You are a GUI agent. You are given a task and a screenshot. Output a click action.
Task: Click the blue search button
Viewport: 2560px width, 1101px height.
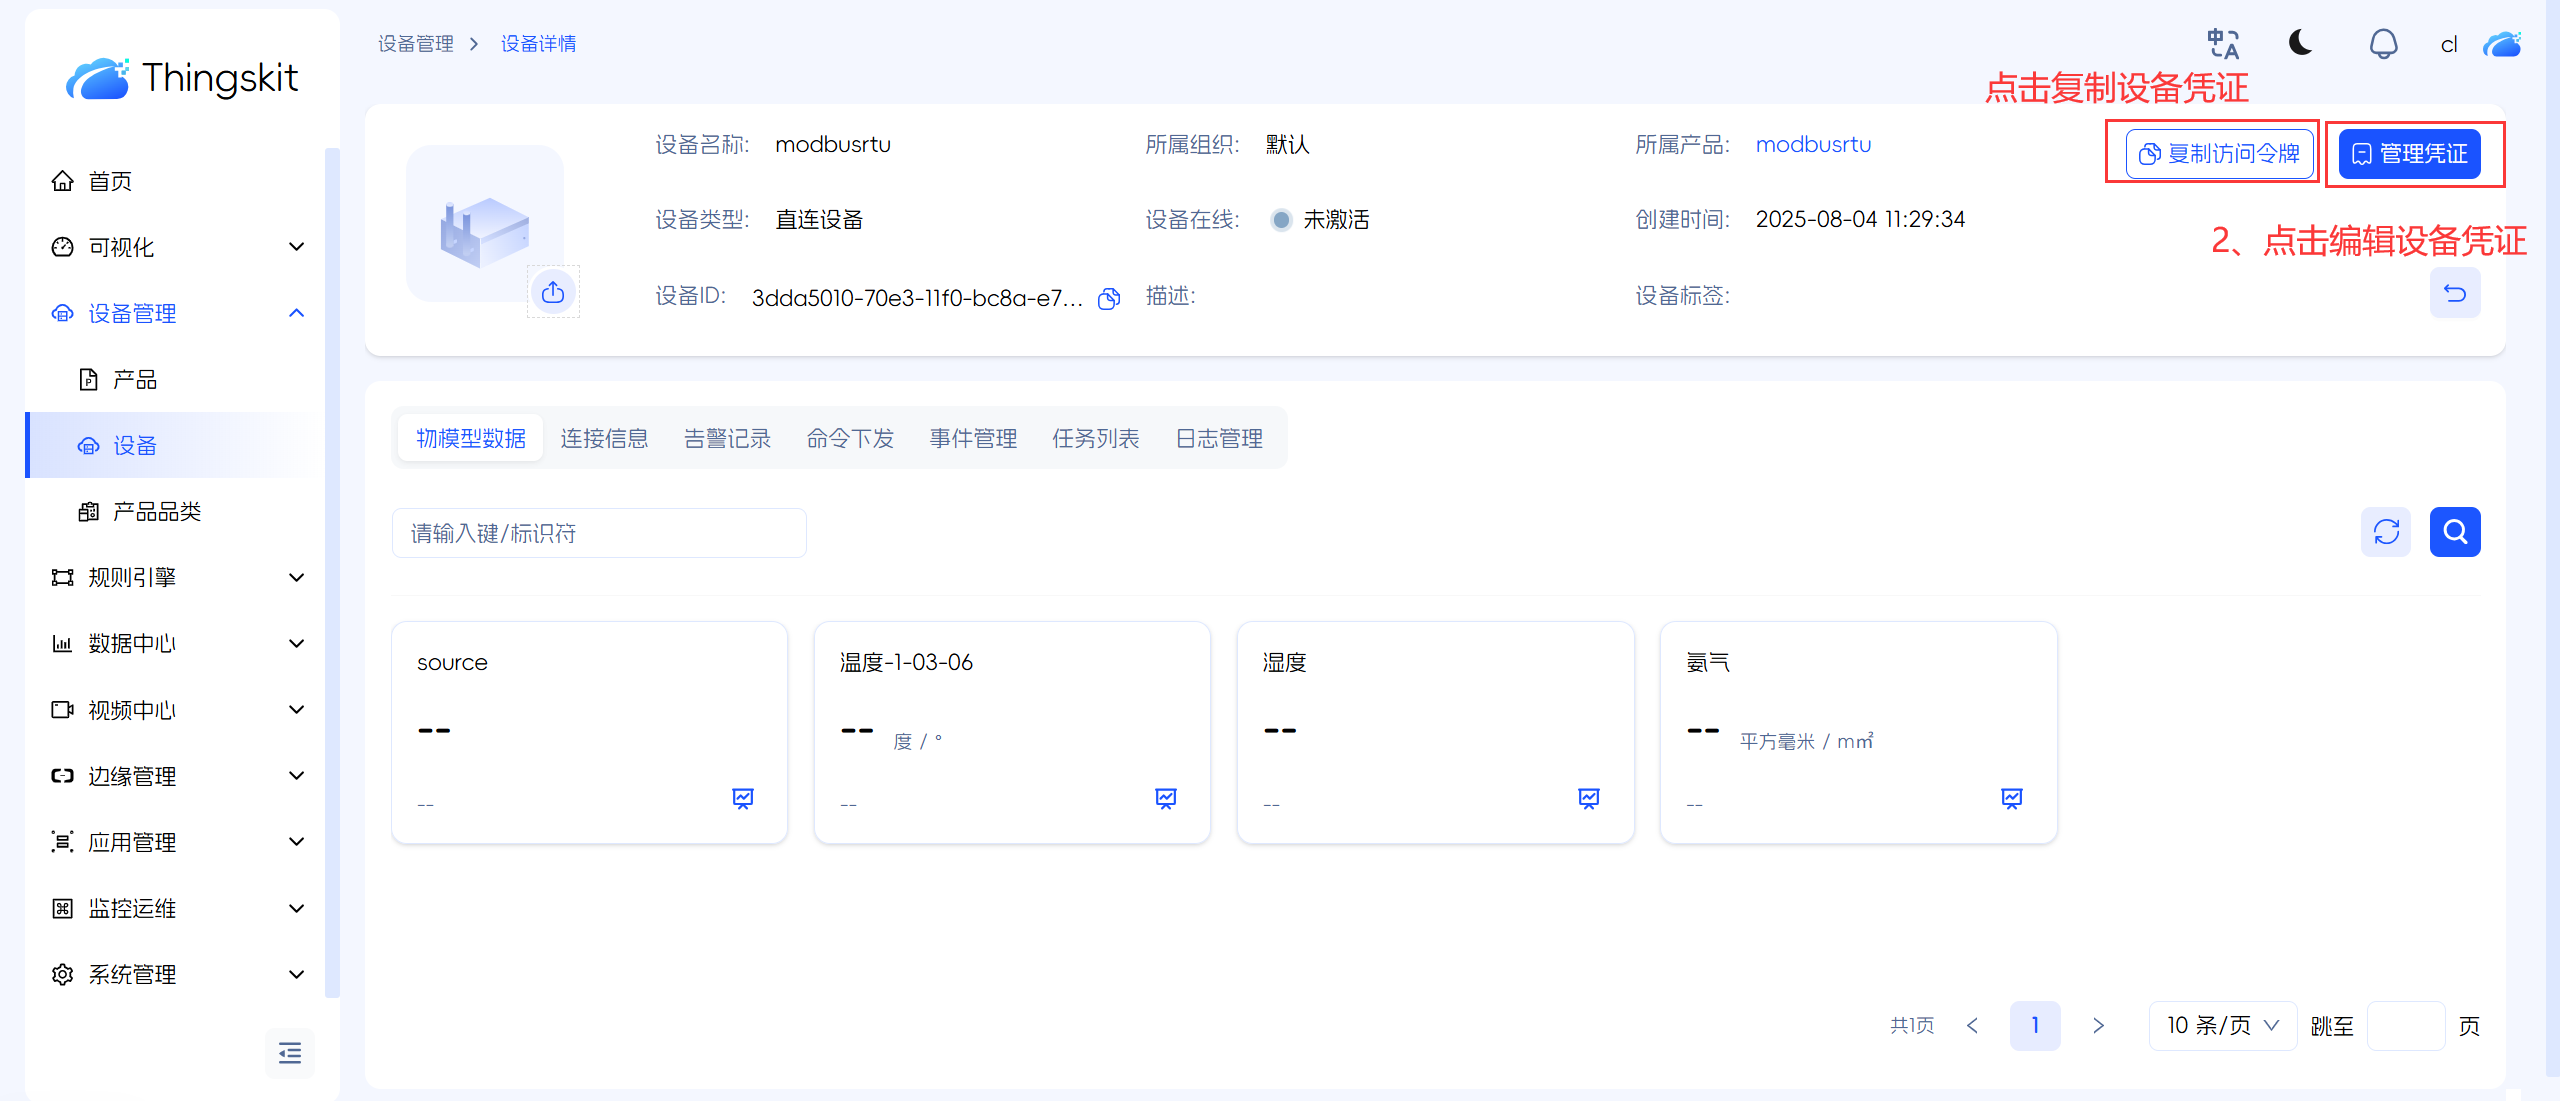[x=2454, y=532]
